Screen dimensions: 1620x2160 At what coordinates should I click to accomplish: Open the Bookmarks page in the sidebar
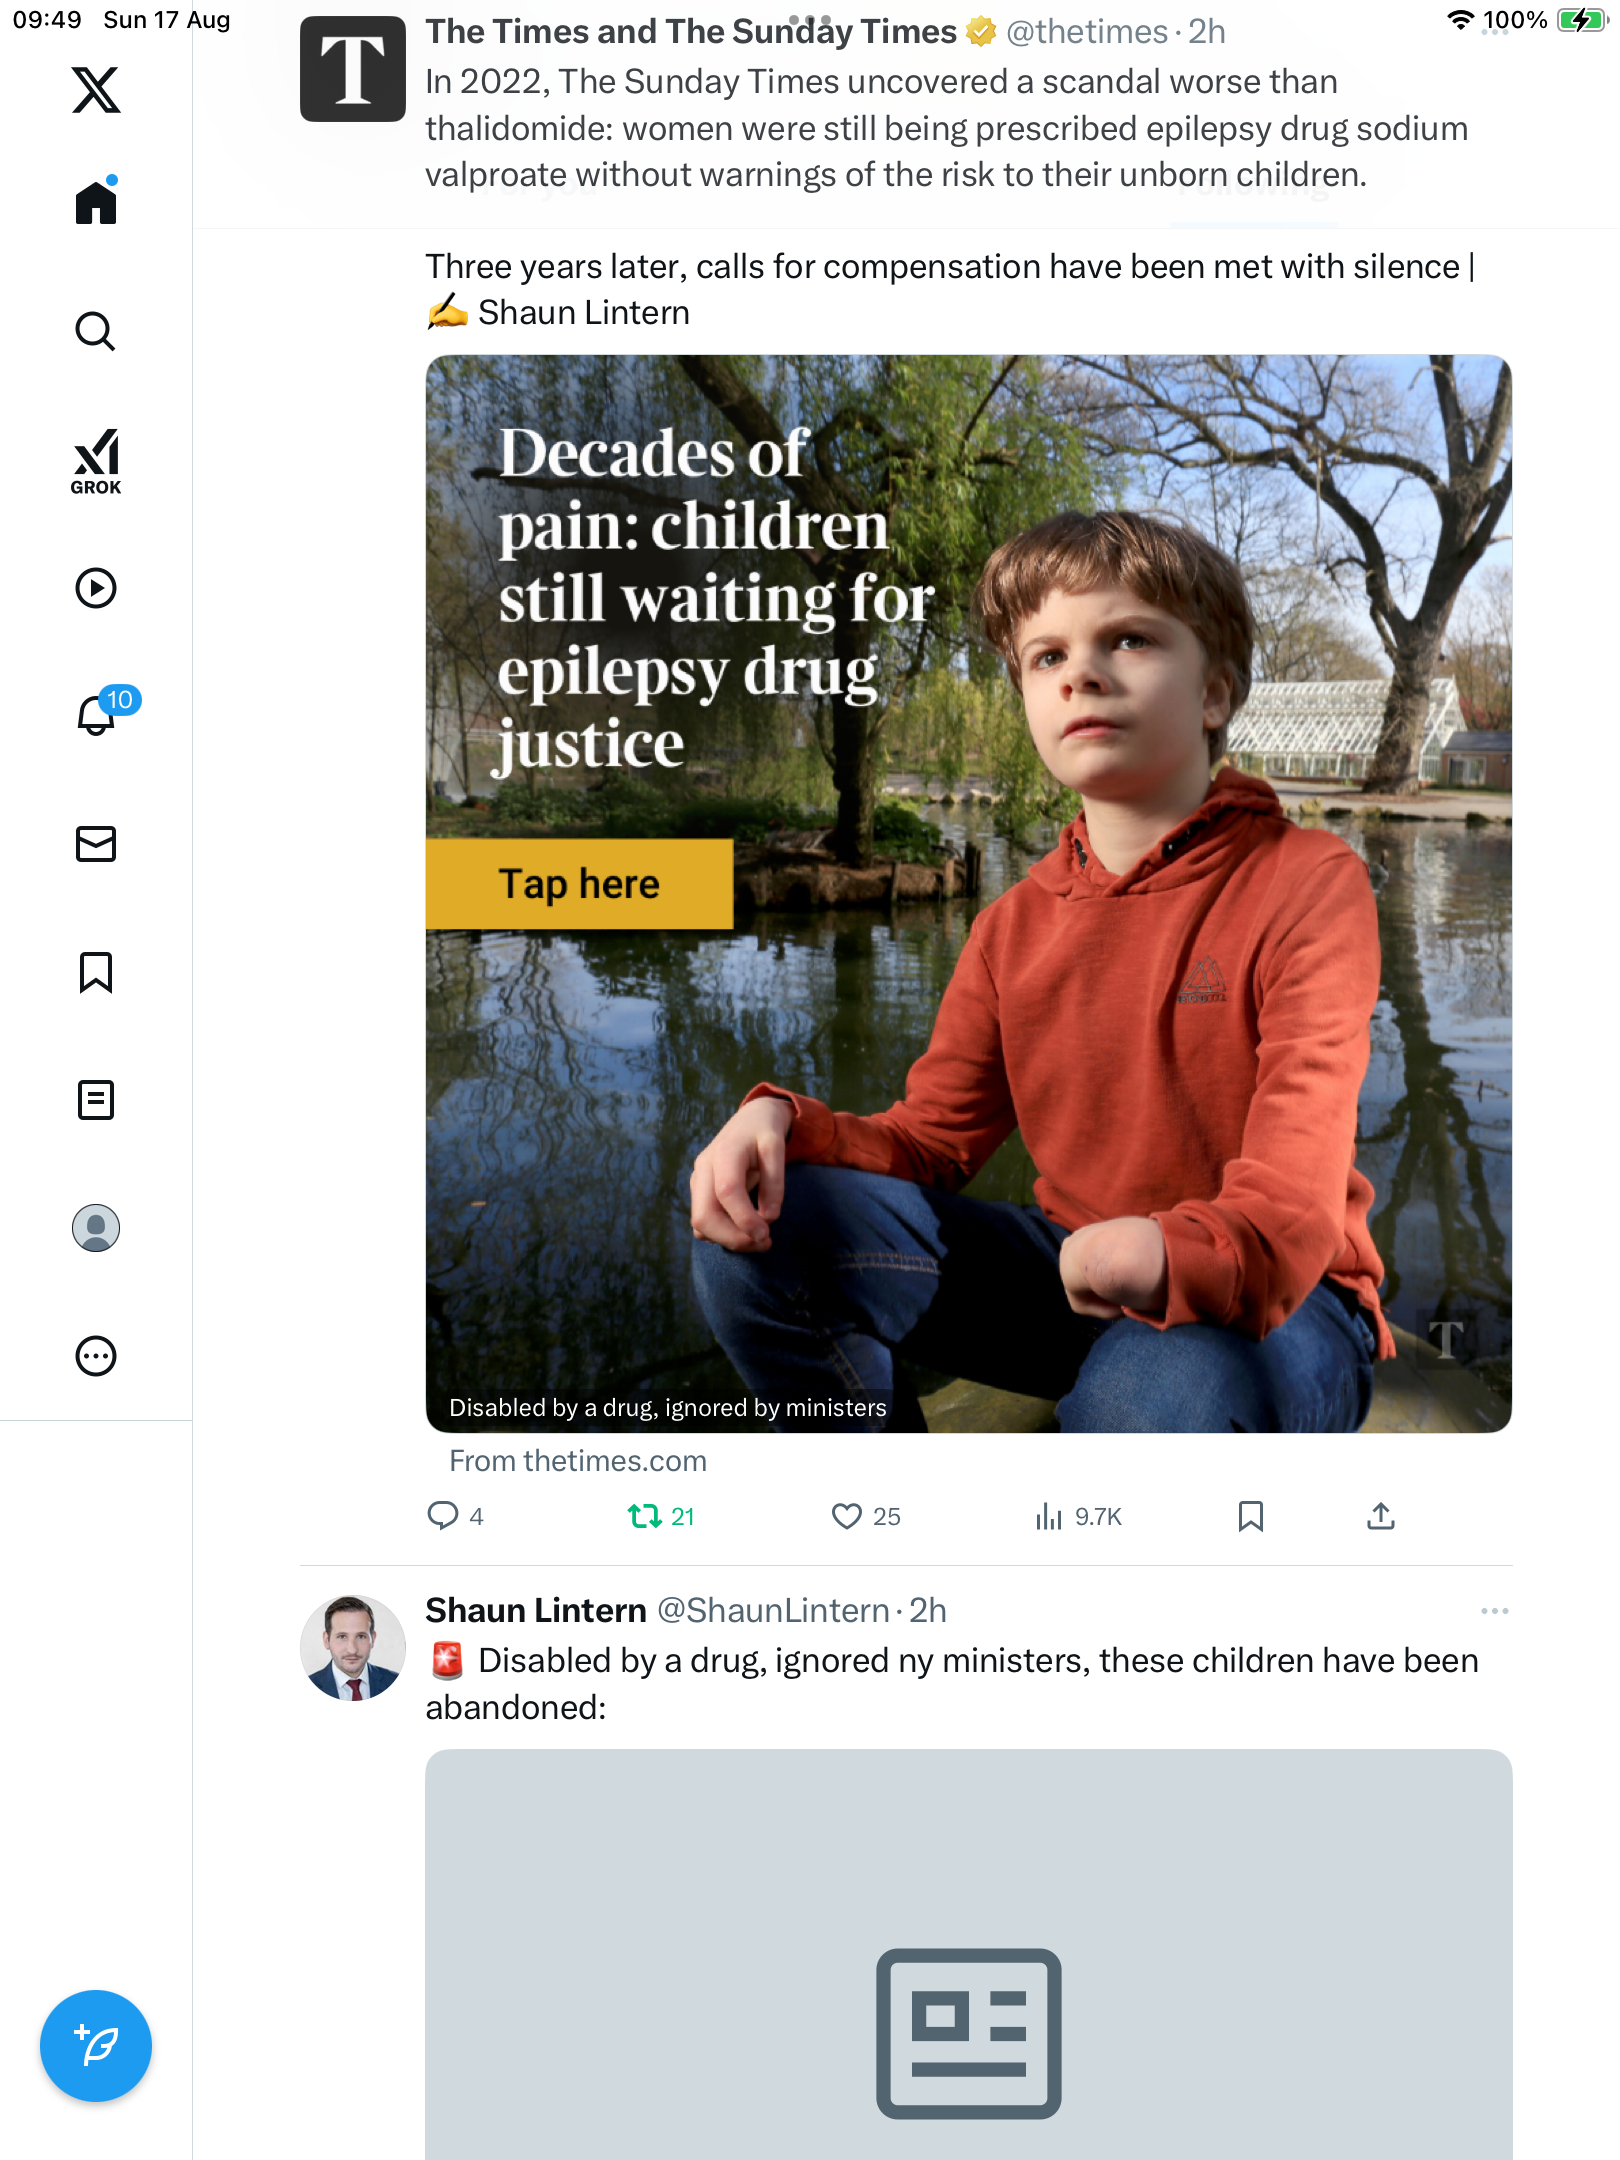pos(96,972)
